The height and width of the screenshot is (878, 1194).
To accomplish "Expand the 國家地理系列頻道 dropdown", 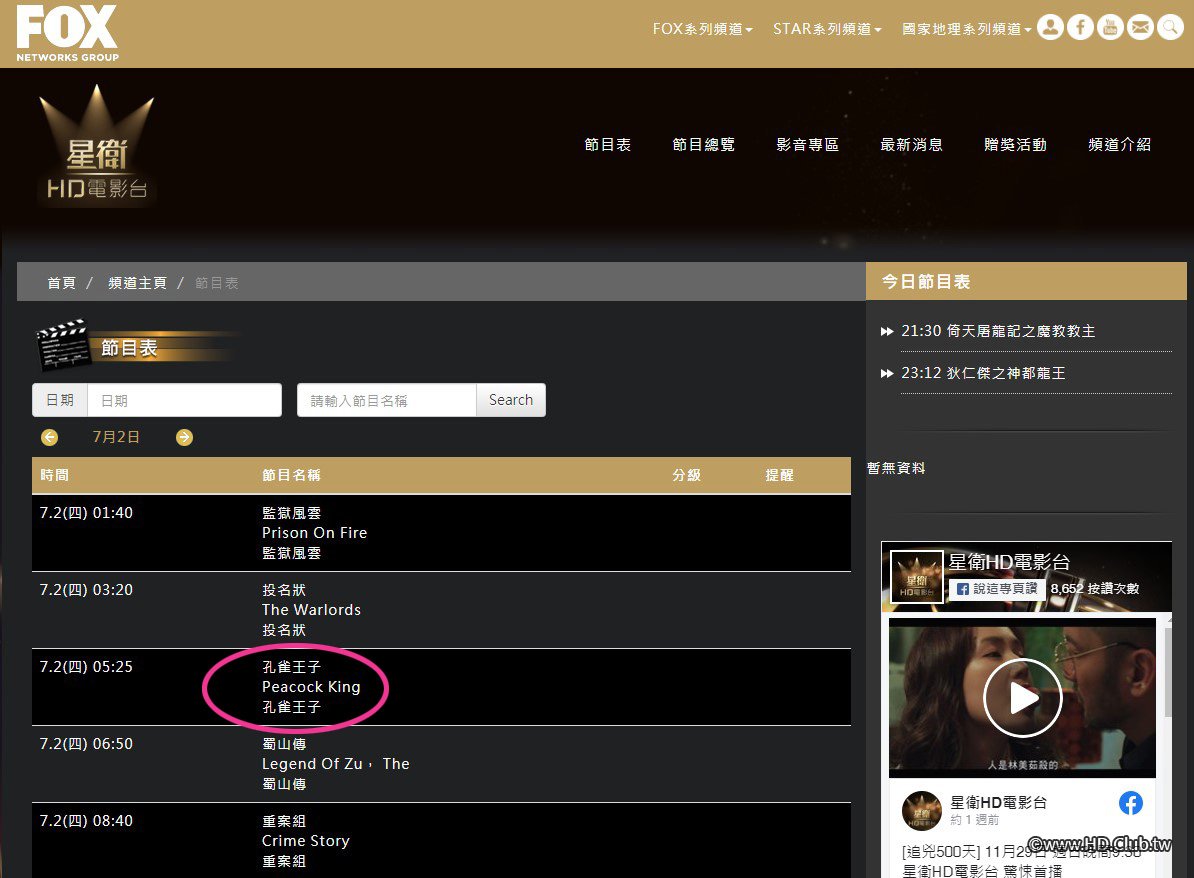I will (966, 29).
